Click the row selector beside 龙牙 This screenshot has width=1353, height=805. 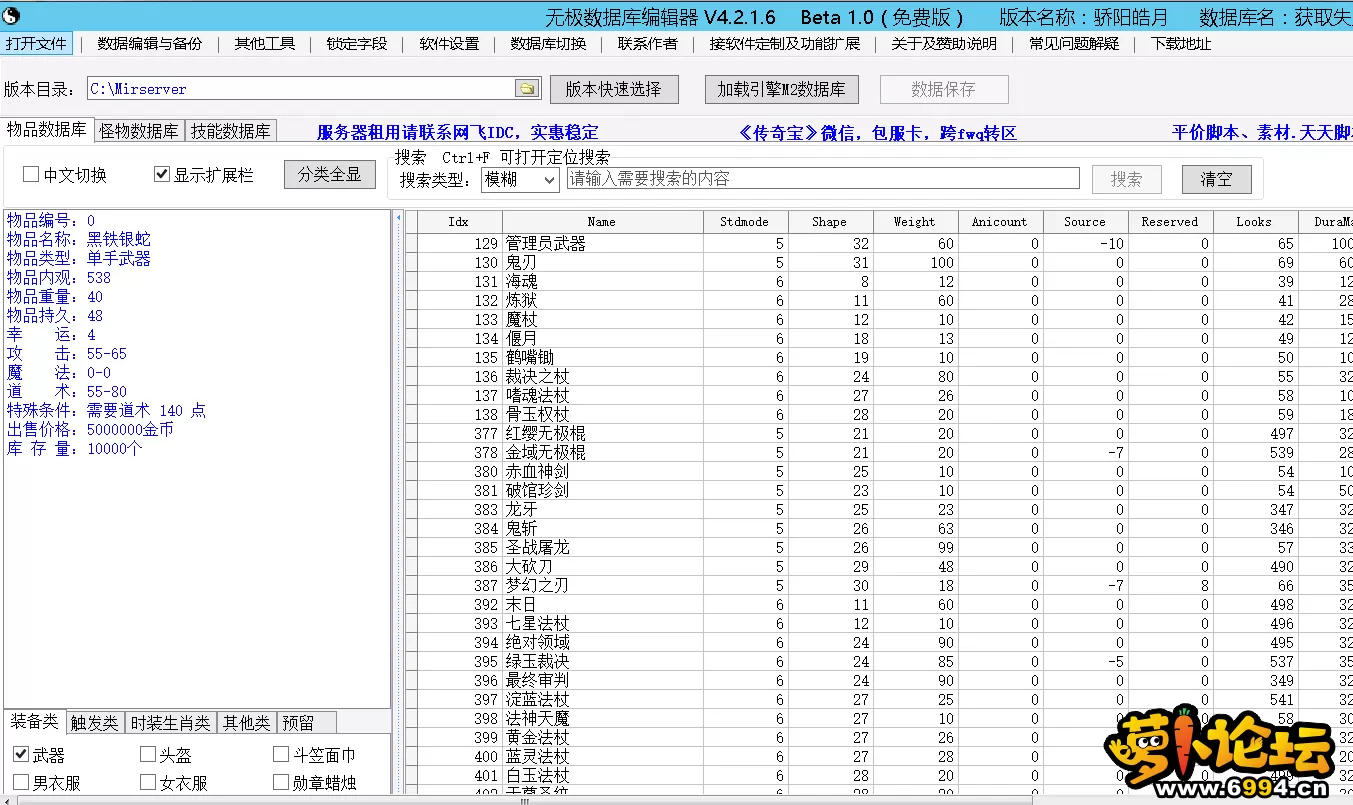[x=410, y=509]
